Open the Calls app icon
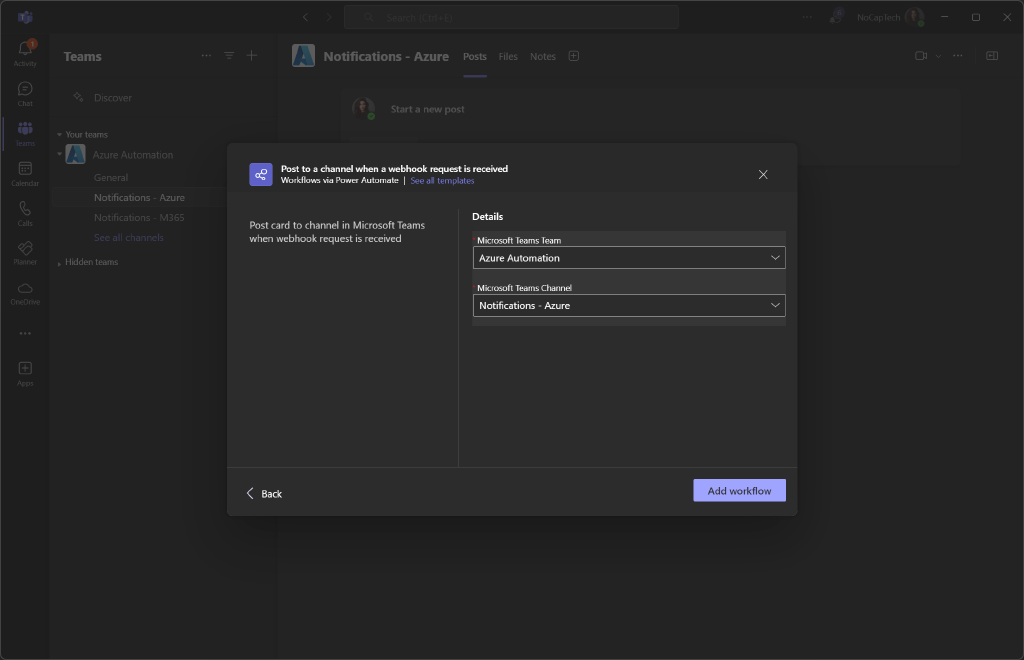This screenshot has height=660, width=1024. 25,213
